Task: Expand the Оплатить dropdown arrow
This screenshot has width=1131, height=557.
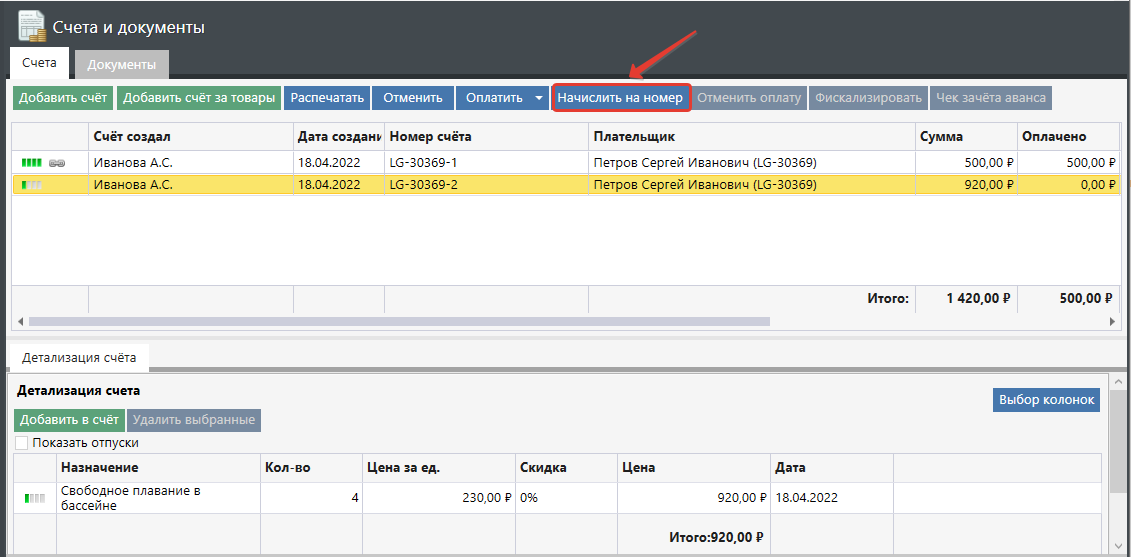Action: coord(539,98)
